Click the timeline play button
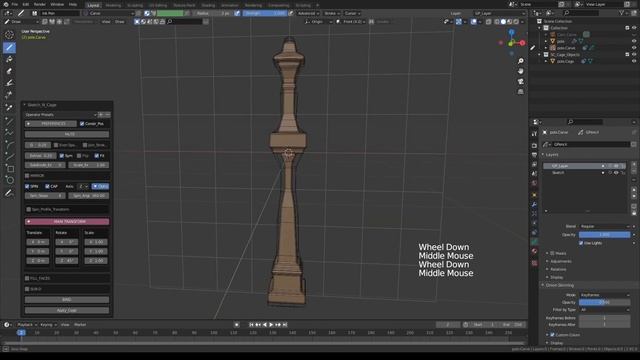 click(271, 324)
